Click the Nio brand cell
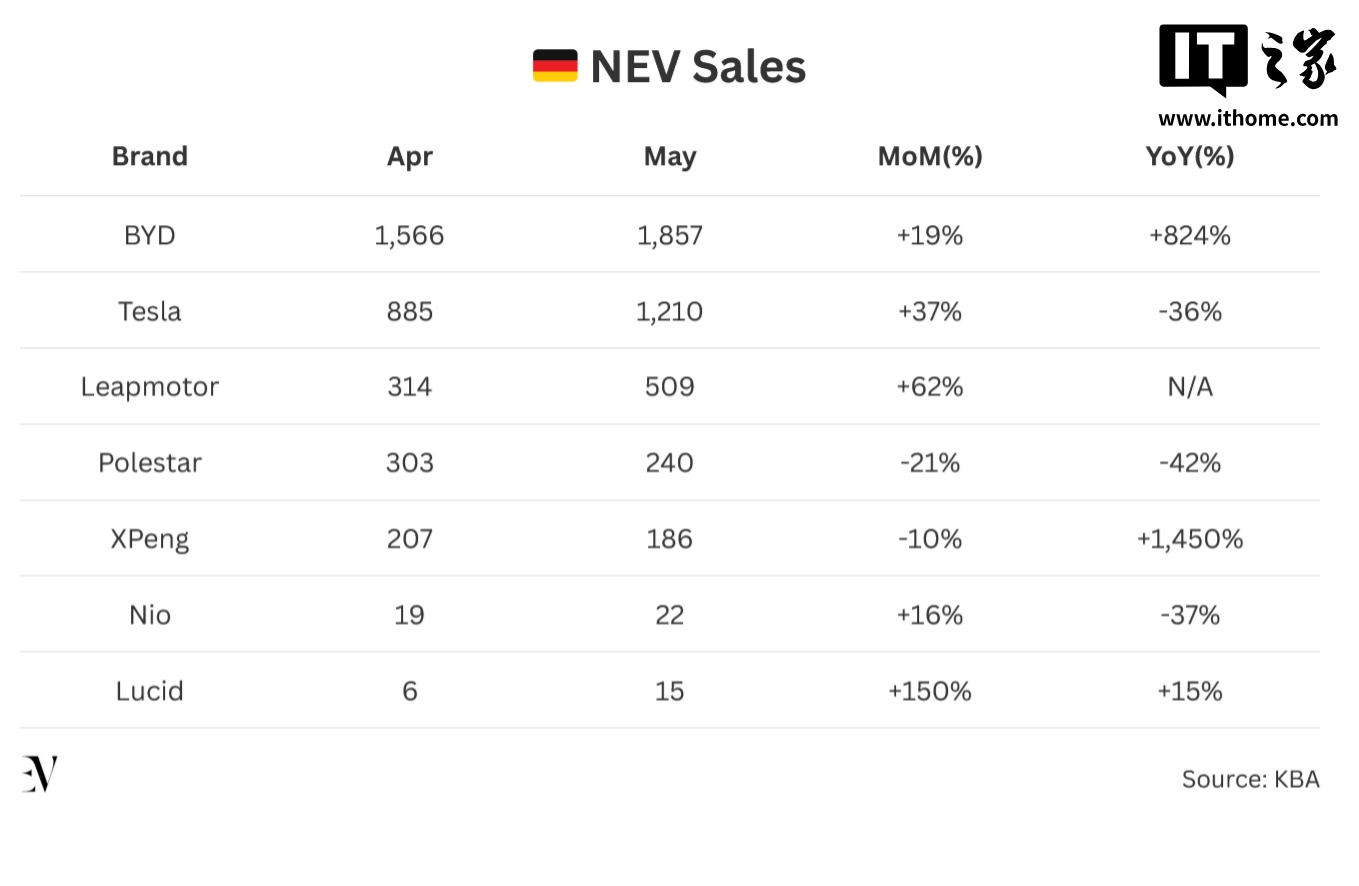The height and width of the screenshot is (886, 1359). [150, 615]
